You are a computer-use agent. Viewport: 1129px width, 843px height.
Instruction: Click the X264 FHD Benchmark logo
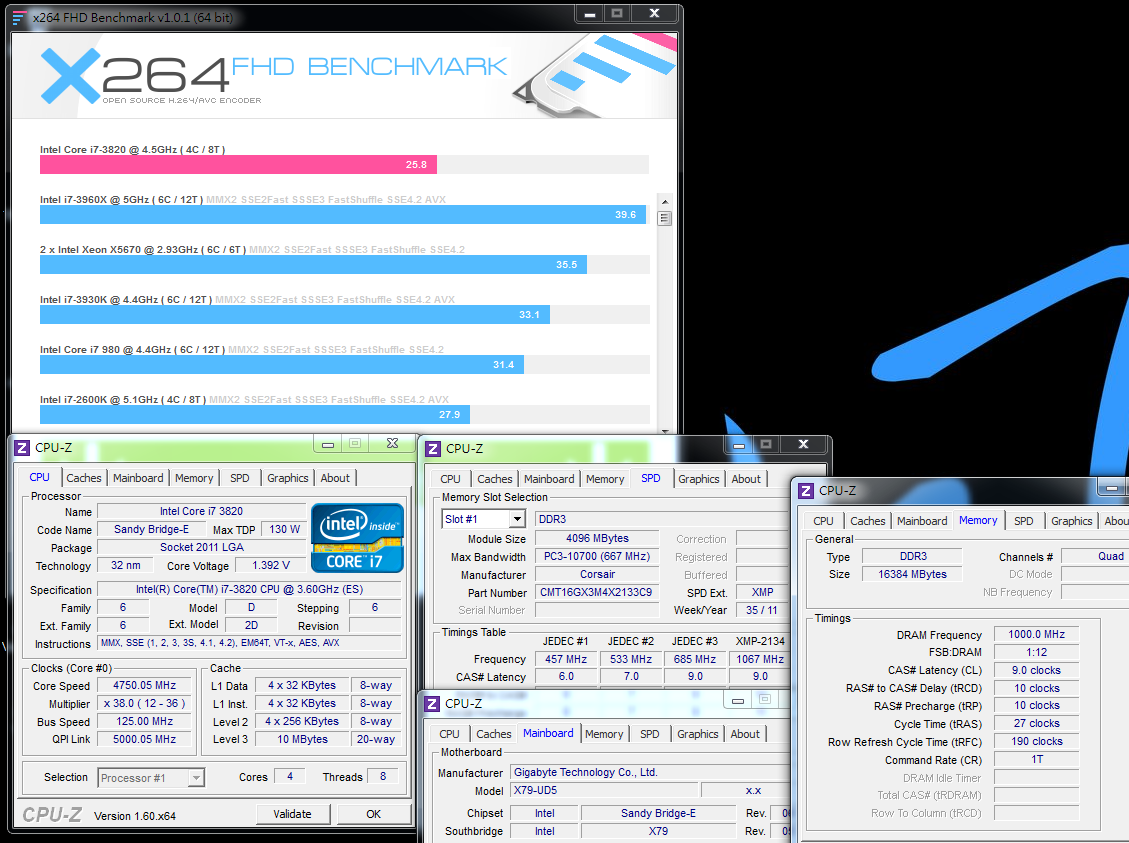tap(274, 76)
